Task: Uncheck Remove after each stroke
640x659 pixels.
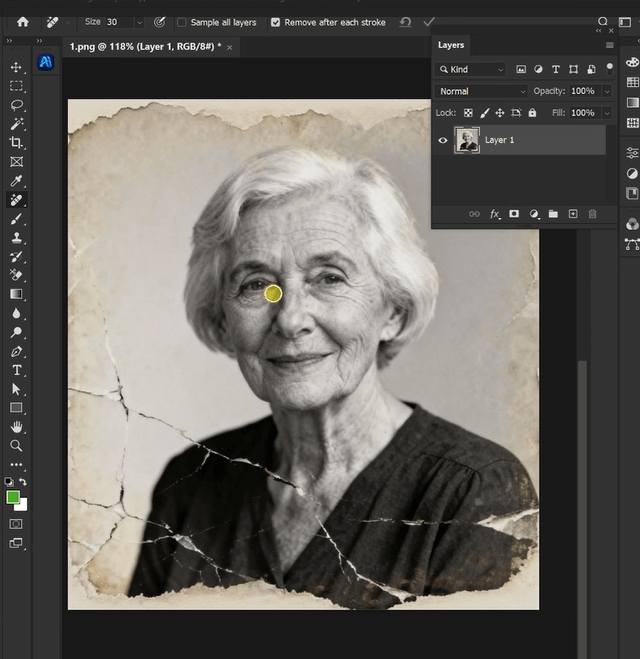Action: point(275,22)
